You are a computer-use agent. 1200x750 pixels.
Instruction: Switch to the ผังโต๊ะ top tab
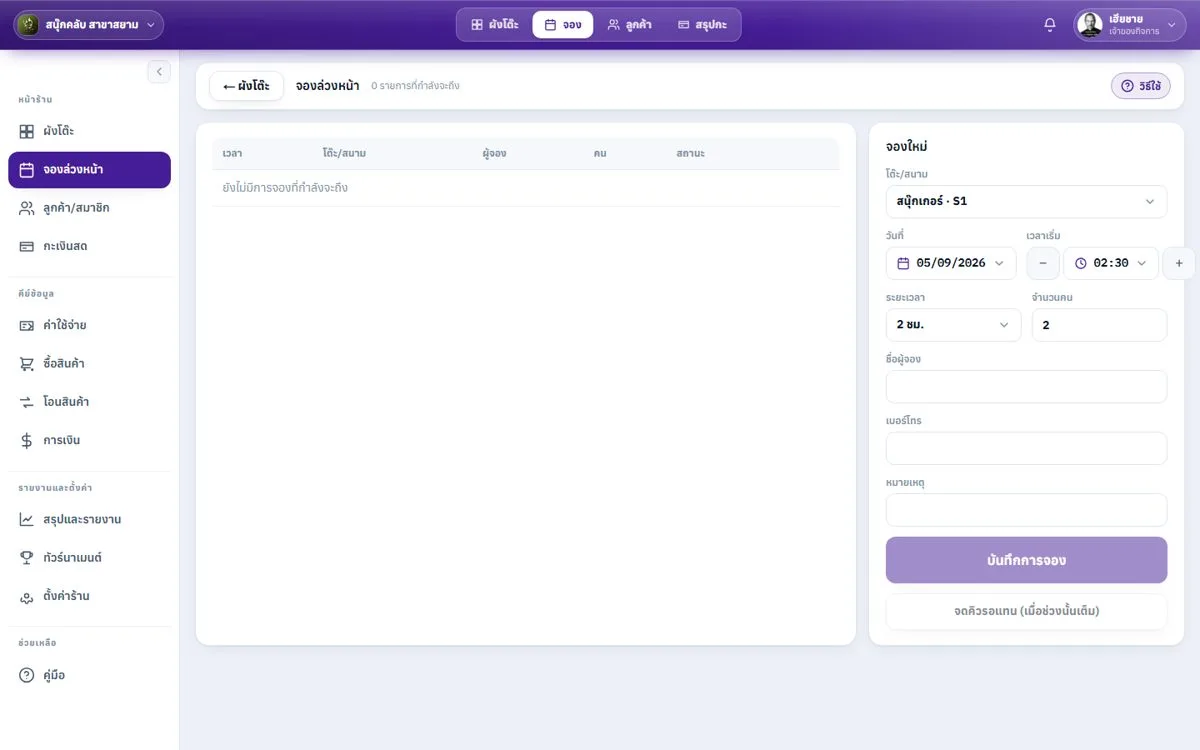tap(494, 25)
